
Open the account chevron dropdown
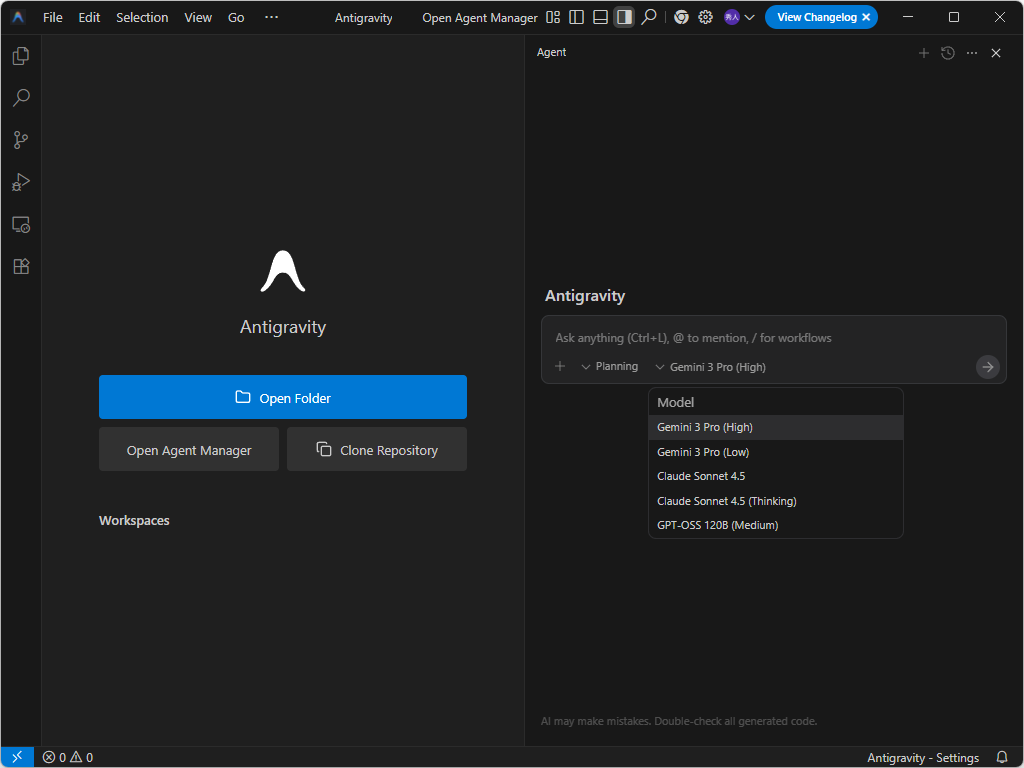(x=750, y=17)
